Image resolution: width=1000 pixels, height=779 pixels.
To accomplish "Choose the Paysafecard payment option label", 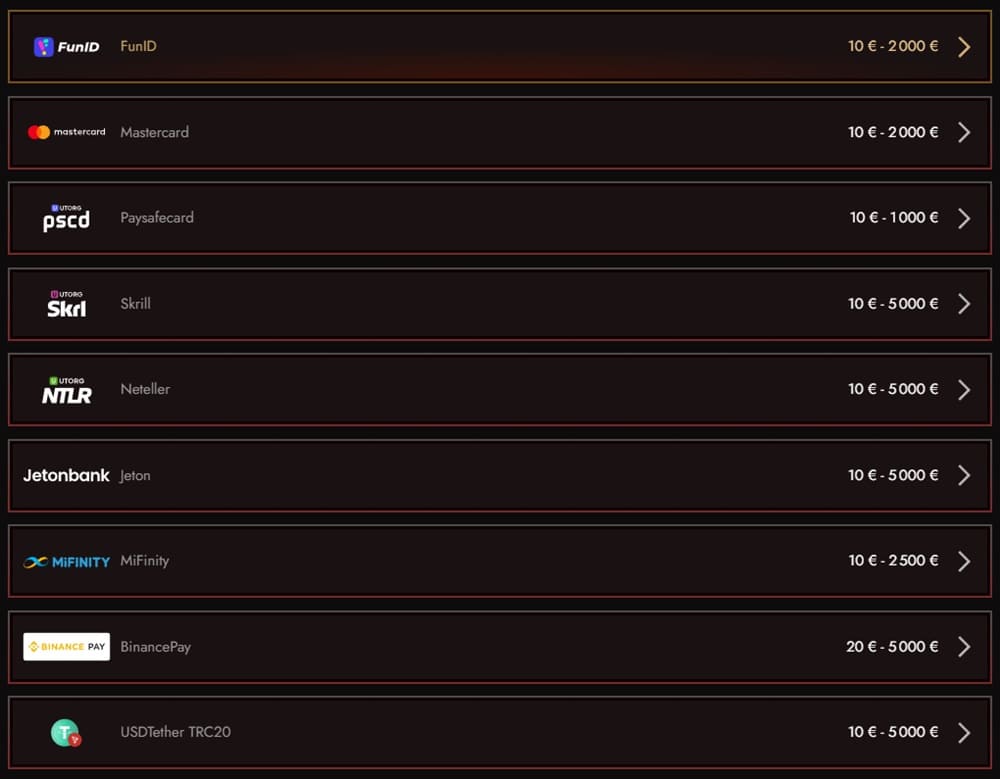I will (x=156, y=218).
